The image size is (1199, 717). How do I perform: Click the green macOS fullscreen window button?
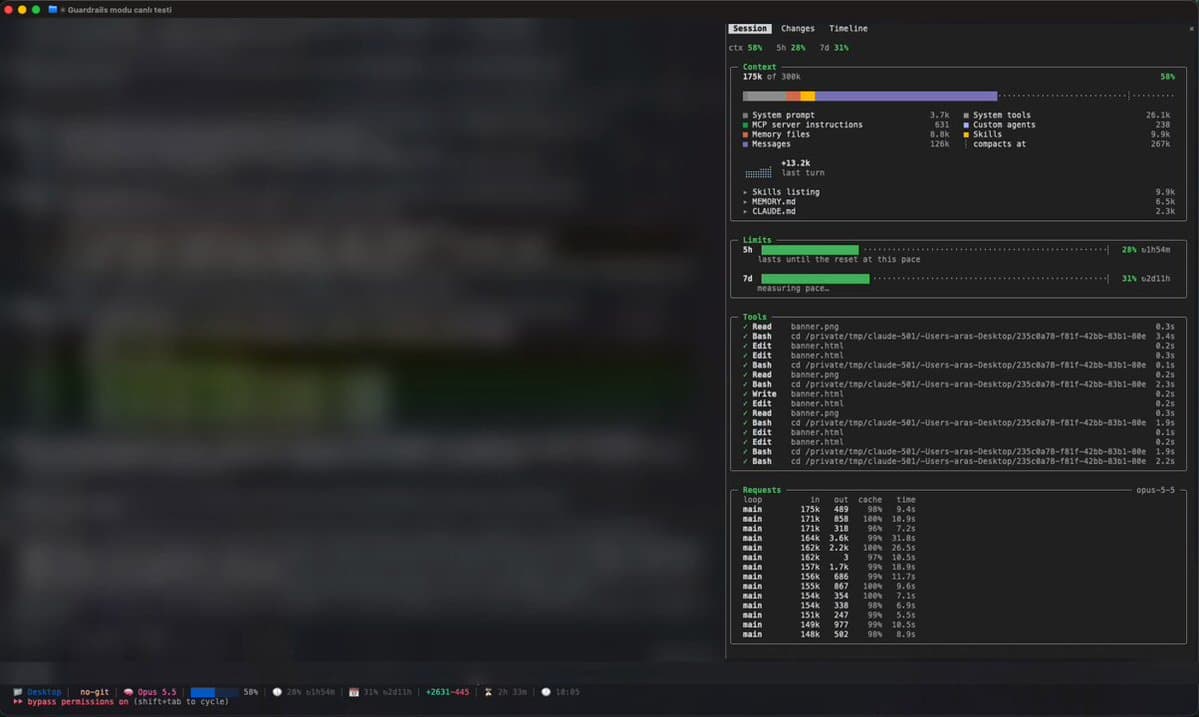click(35, 9)
